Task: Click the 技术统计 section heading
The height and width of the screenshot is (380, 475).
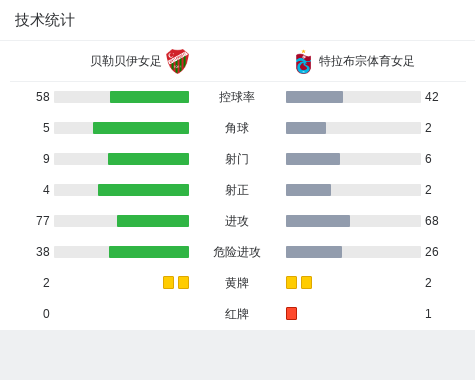Action: (x=45, y=20)
